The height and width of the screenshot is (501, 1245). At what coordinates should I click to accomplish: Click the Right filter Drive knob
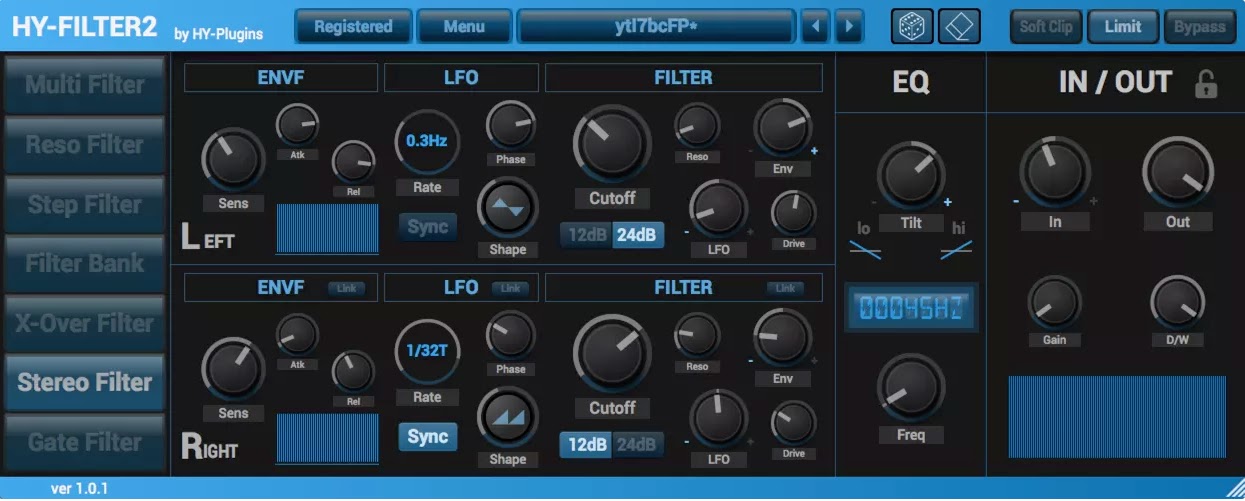[794, 423]
